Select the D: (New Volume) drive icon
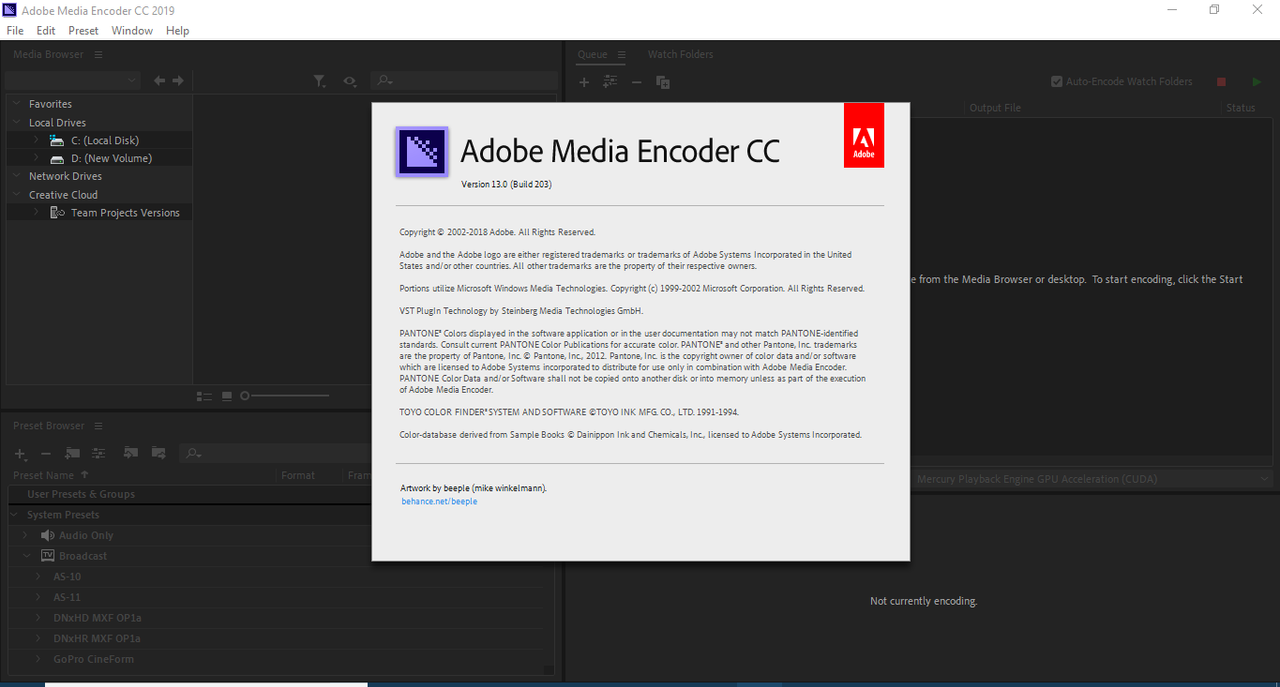The height and width of the screenshot is (687, 1280). [57, 158]
